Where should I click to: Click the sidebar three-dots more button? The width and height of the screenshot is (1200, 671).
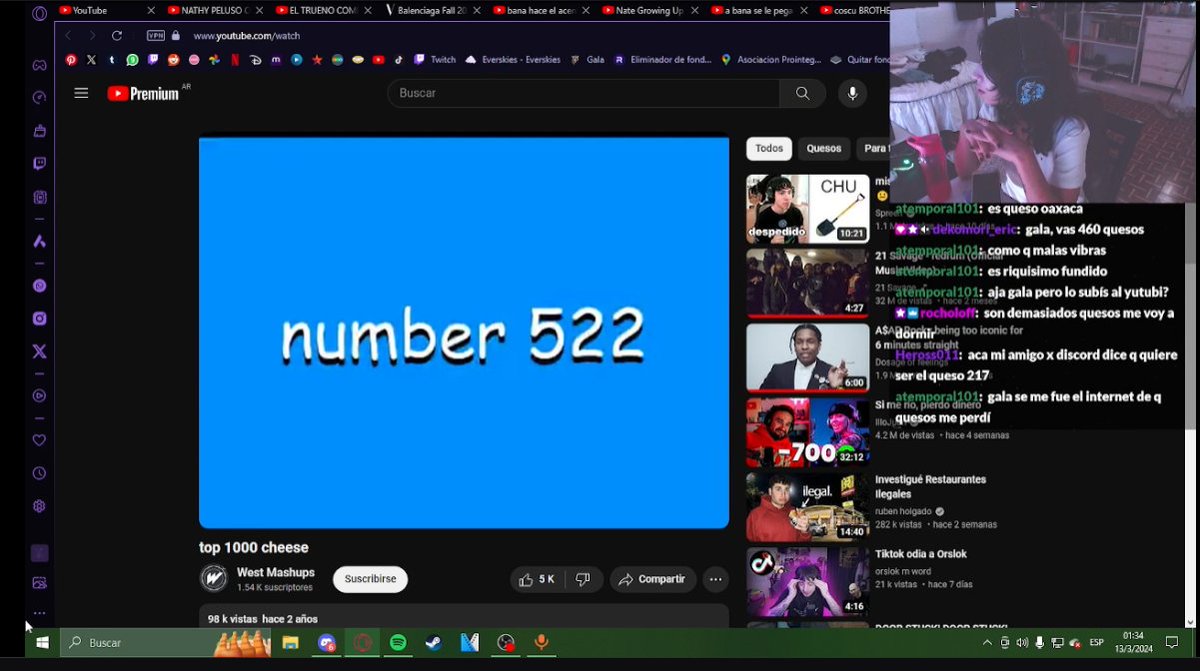tap(39, 613)
